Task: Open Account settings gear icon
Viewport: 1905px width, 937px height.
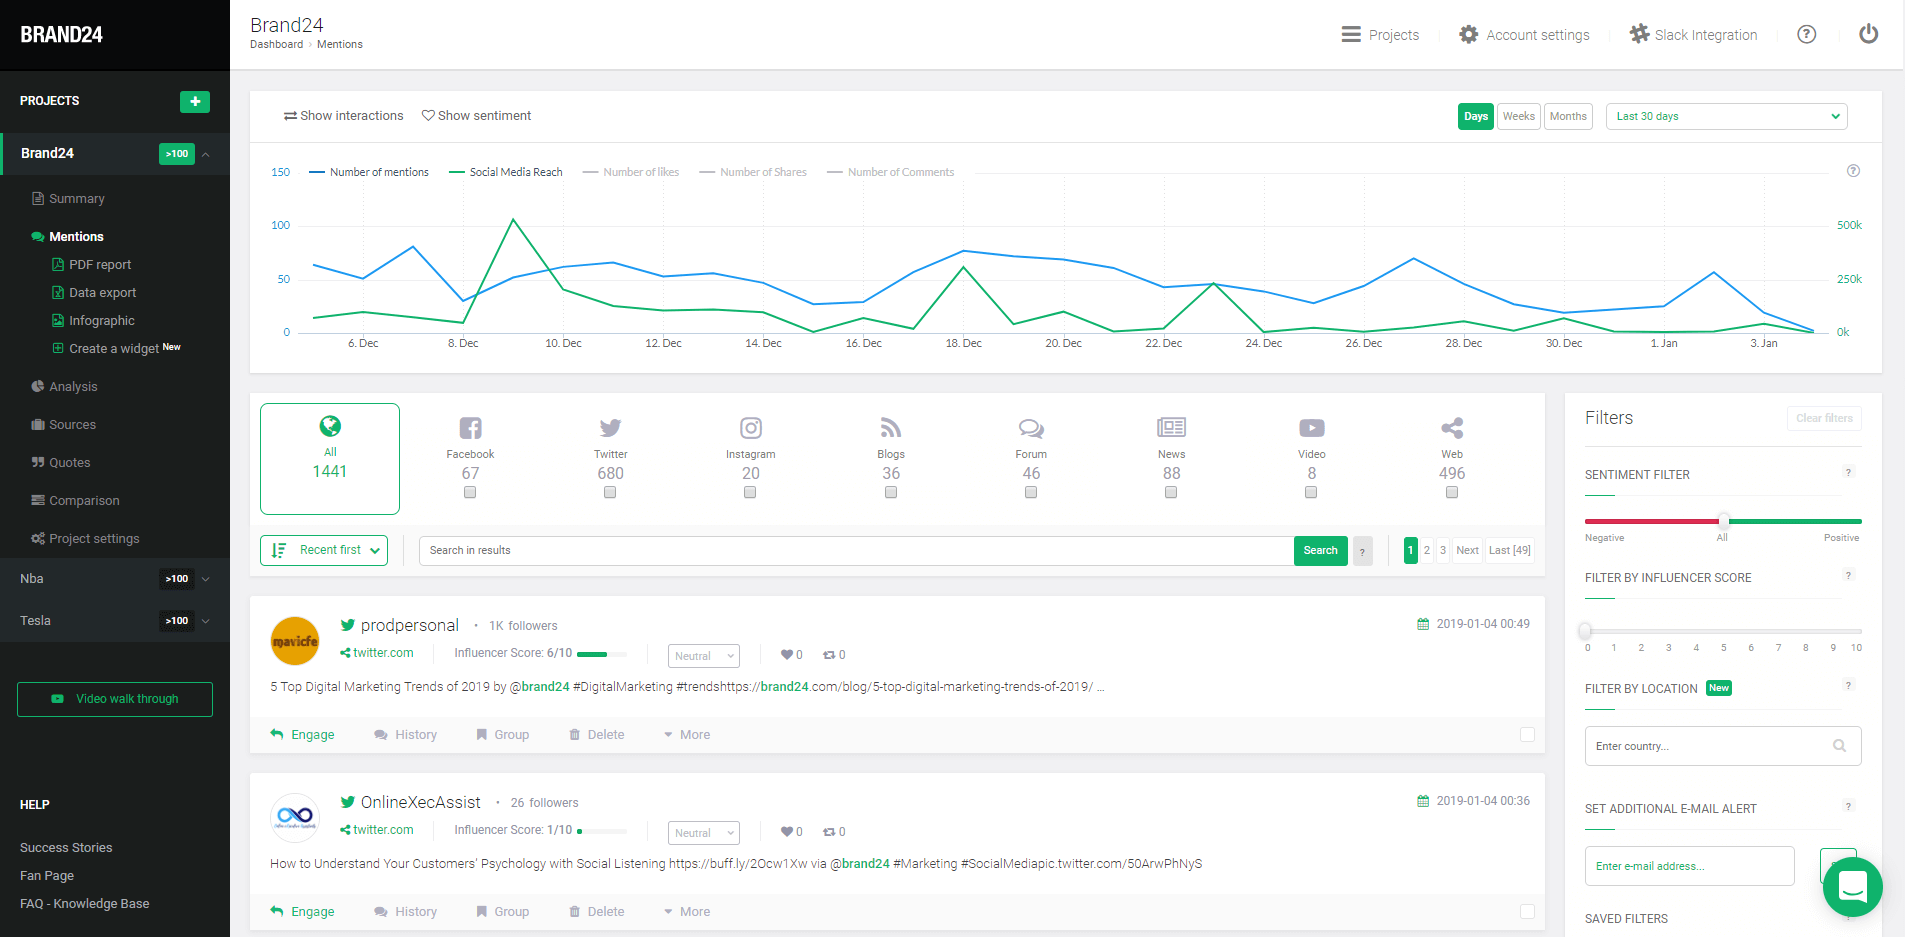Action: [x=1468, y=34]
